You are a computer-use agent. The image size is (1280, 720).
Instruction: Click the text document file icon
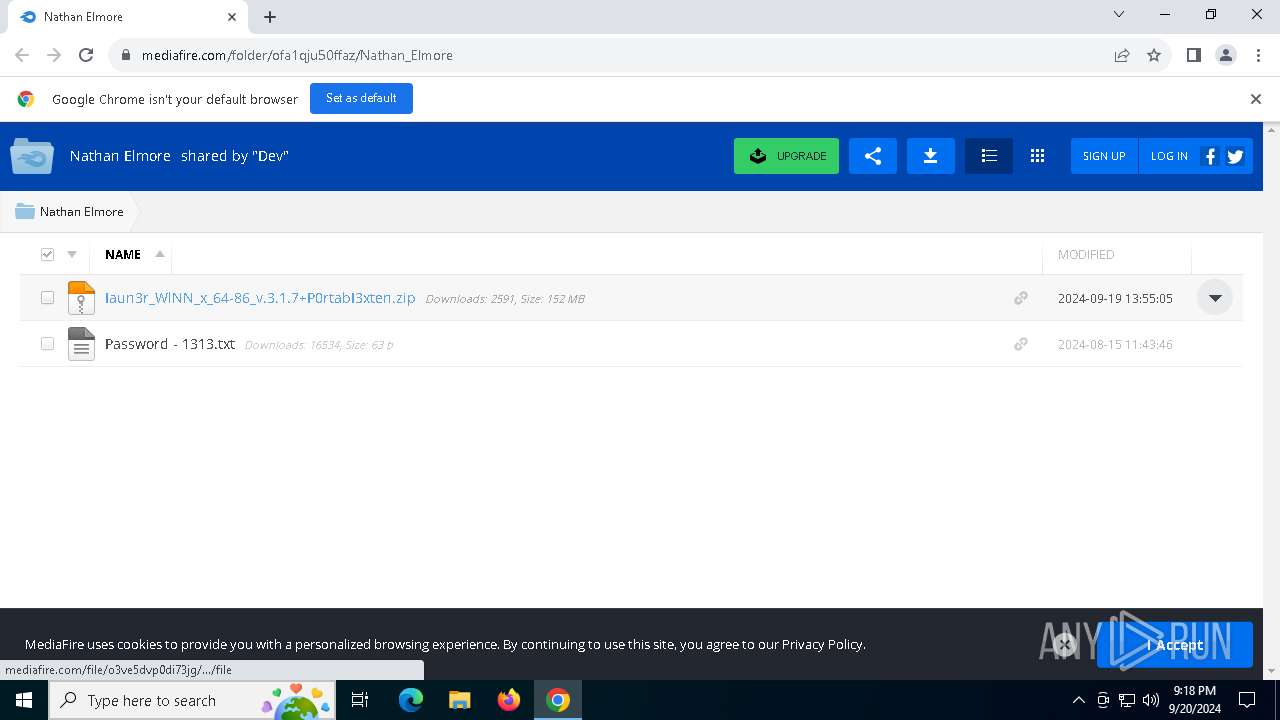(81, 344)
